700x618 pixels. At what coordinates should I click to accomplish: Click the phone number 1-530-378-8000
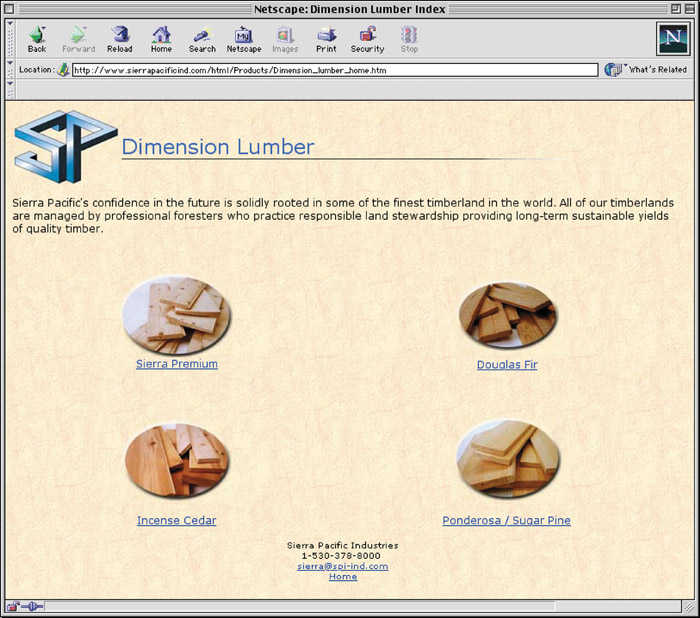click(341, 556)
